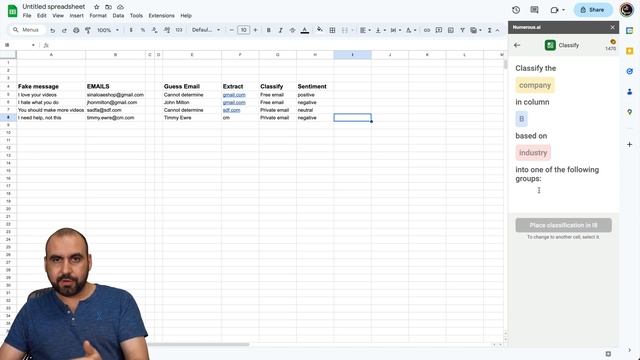Open the Insert menu
This screenshot has width=640, height=360.
pyautogui.click(x=76, y=16)
